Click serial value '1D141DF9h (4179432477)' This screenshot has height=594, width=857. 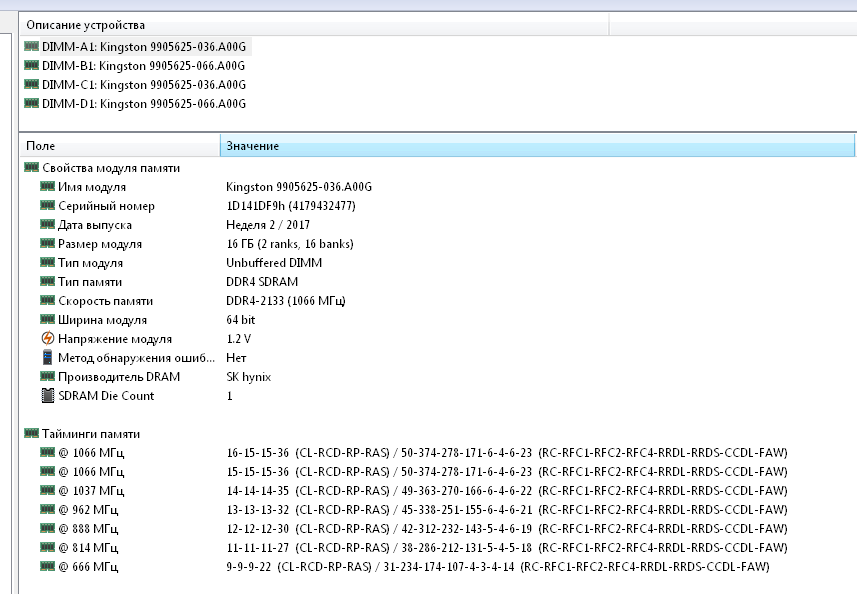click(x=291, y=205)
